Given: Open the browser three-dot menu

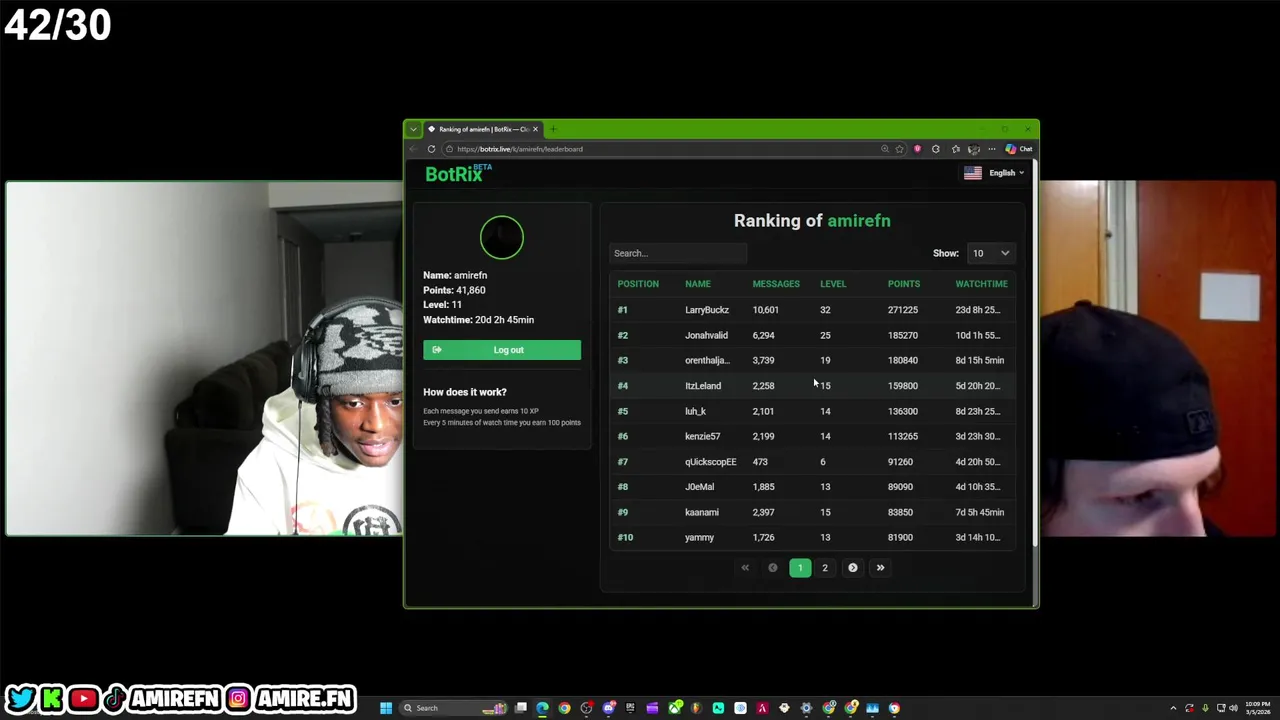Looking at the screenshot, I should (992, 149).
